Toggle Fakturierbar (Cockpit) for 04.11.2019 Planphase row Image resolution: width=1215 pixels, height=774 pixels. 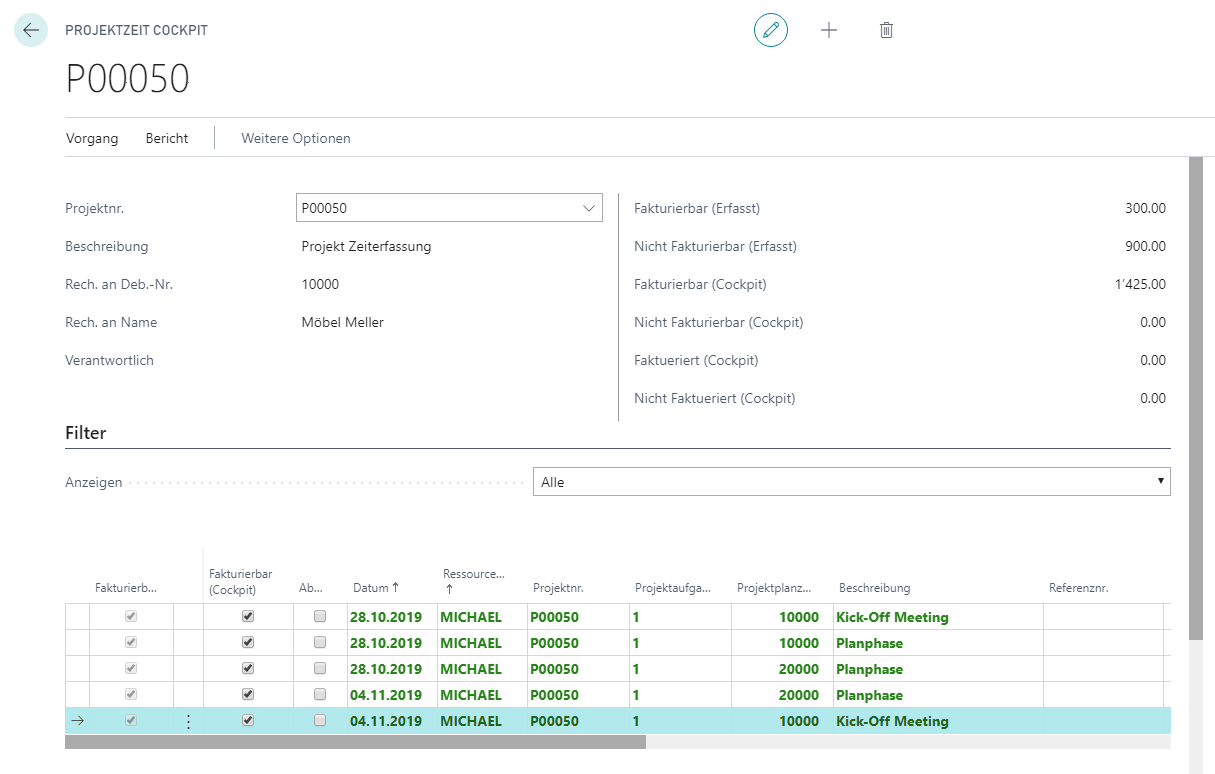click(248, 694)
